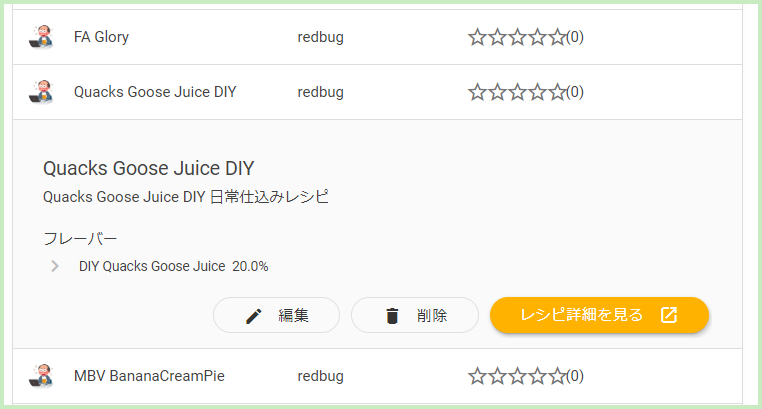Click the FA Glory row avatar icon

(x=41, y=37)
